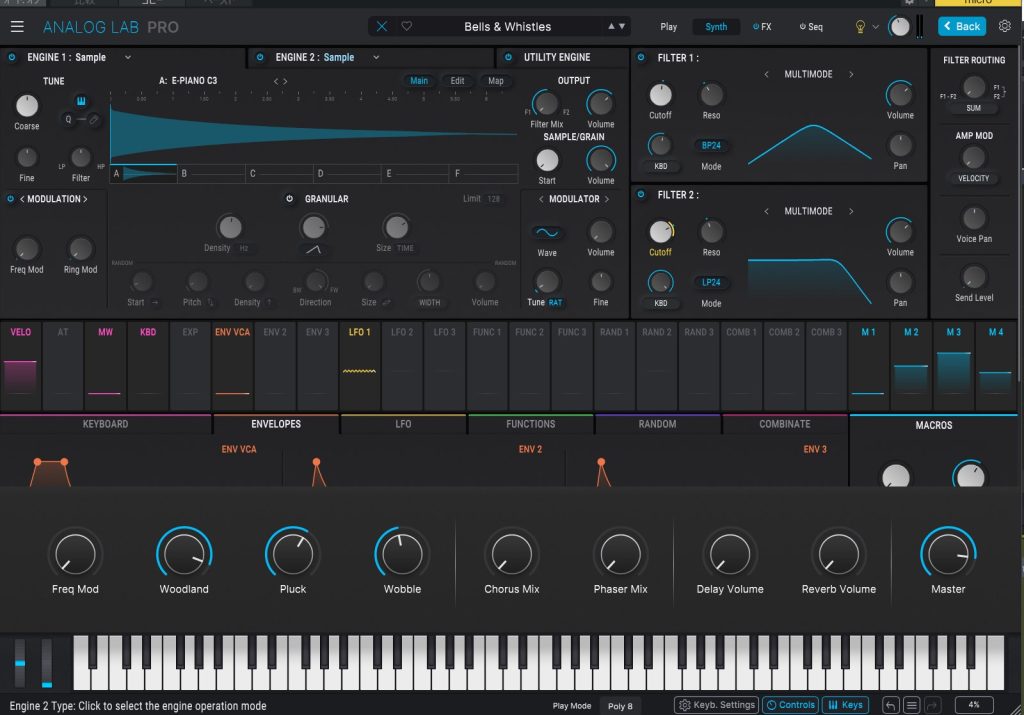Screen dimensions: 1024x715
Task: Open Filter 2 LP24 mode dropdown
Action: [711, 283]
